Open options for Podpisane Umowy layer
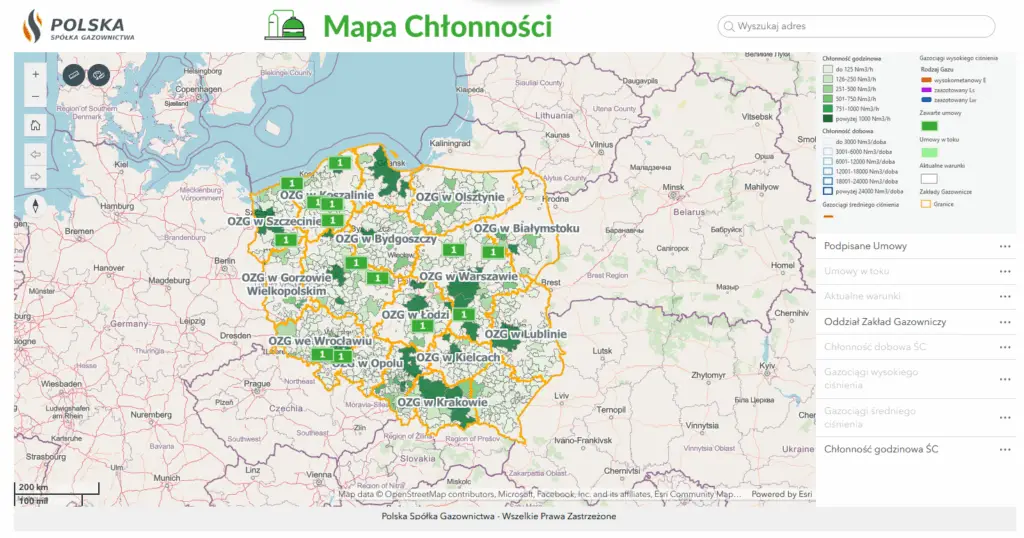This screenshot has height=538, width=1024. [1005, 246]
